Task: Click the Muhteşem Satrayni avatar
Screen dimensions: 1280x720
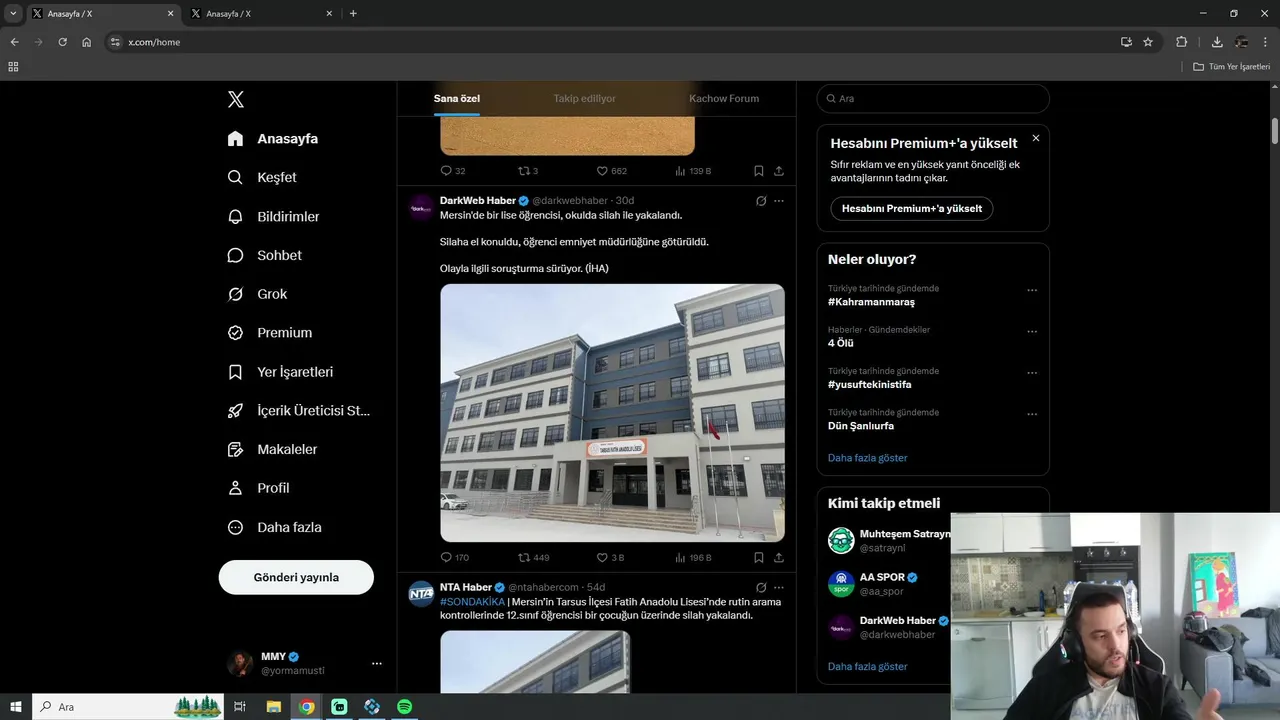Action: click(841, 540)
